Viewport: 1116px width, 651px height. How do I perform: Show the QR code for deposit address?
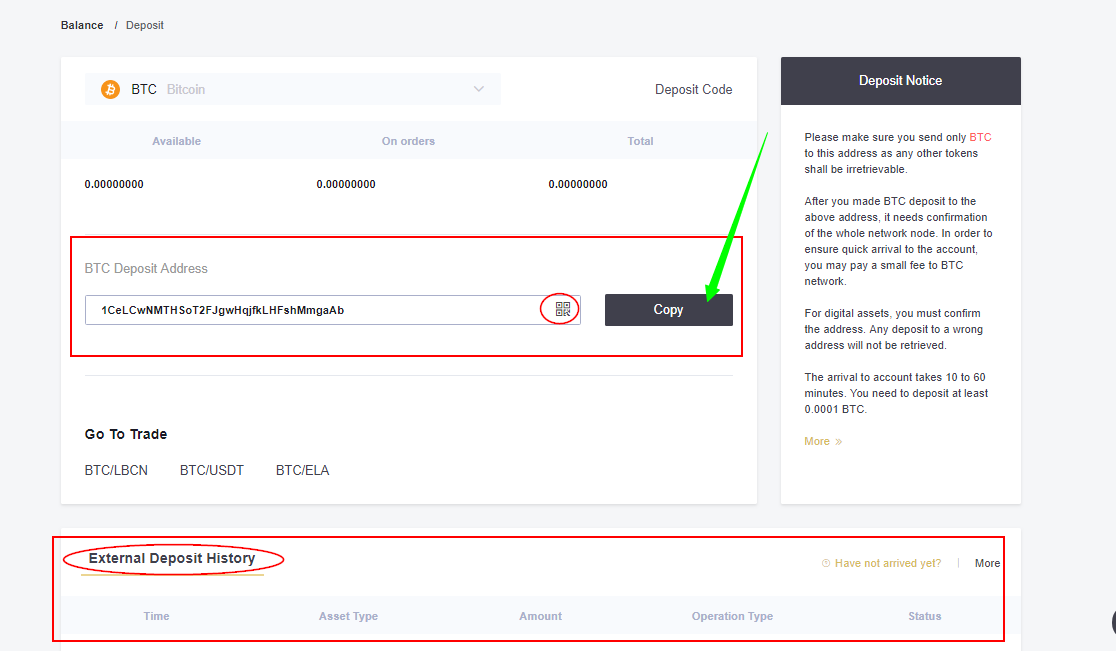(x=562, y=309)
